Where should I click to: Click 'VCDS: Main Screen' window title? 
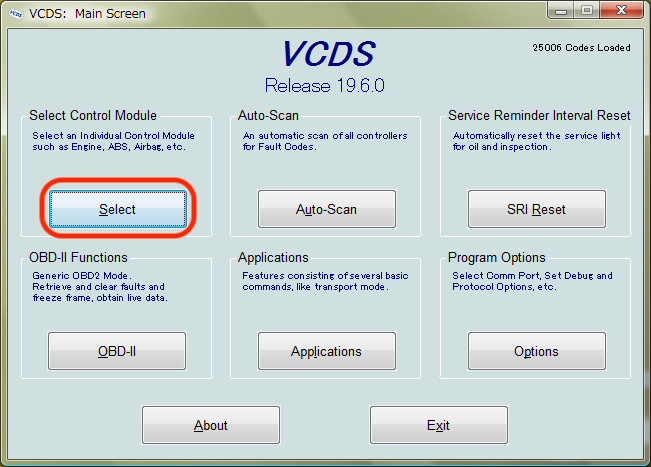(x=87, y=14)
